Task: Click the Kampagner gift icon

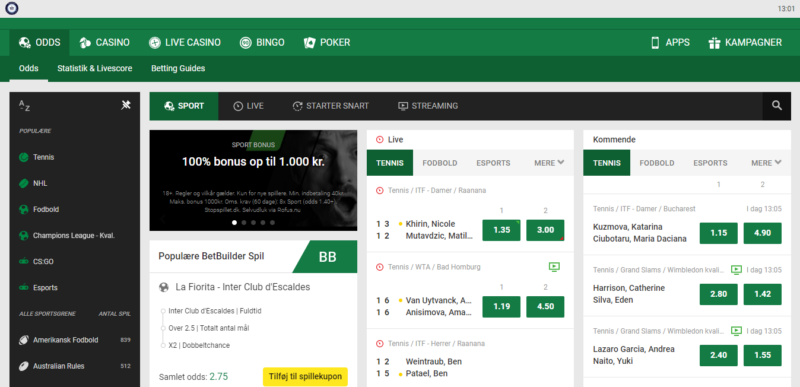Action: point(714,43)
